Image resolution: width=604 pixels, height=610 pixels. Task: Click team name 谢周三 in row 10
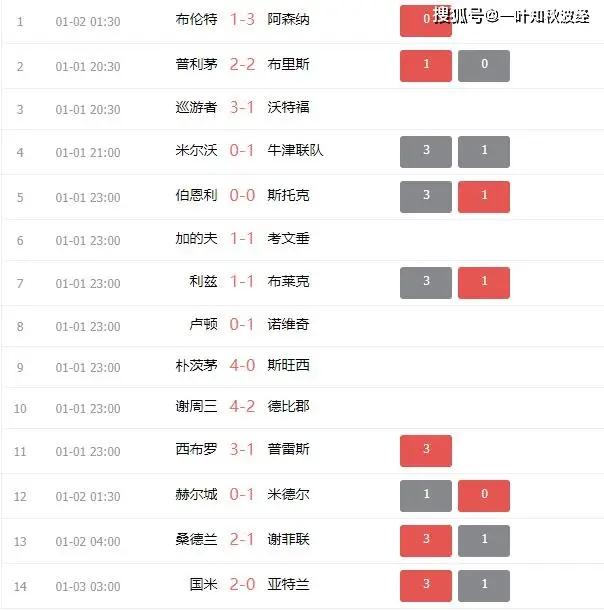click(196, 407)
